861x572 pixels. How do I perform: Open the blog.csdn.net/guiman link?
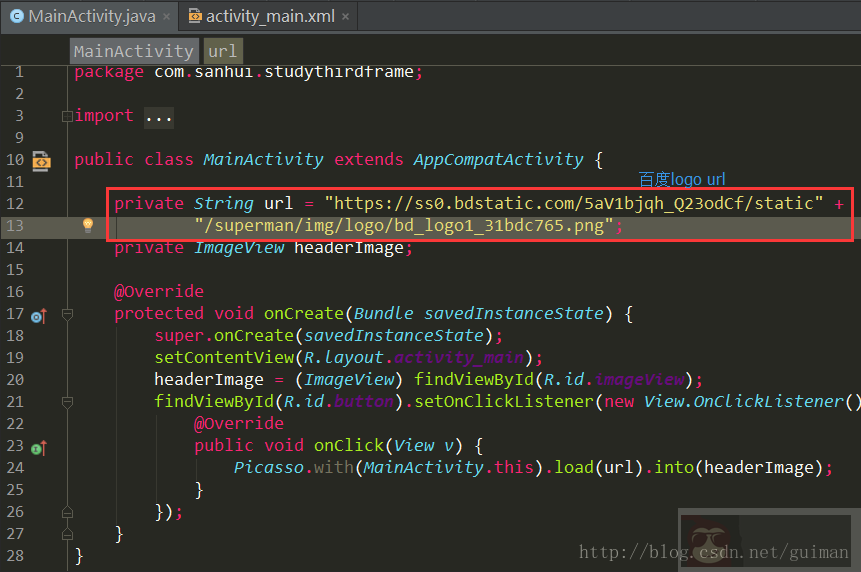tap(713, 553)
